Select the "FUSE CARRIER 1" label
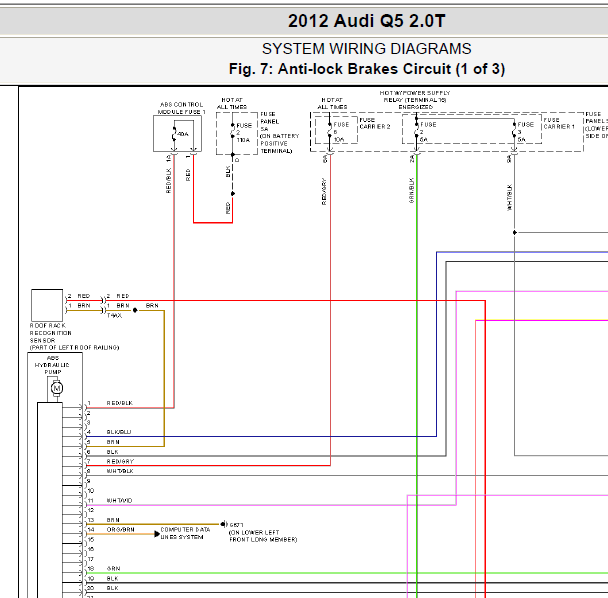Image resolution: width=608 pixels, height=598 pixels. coord(559,123)
